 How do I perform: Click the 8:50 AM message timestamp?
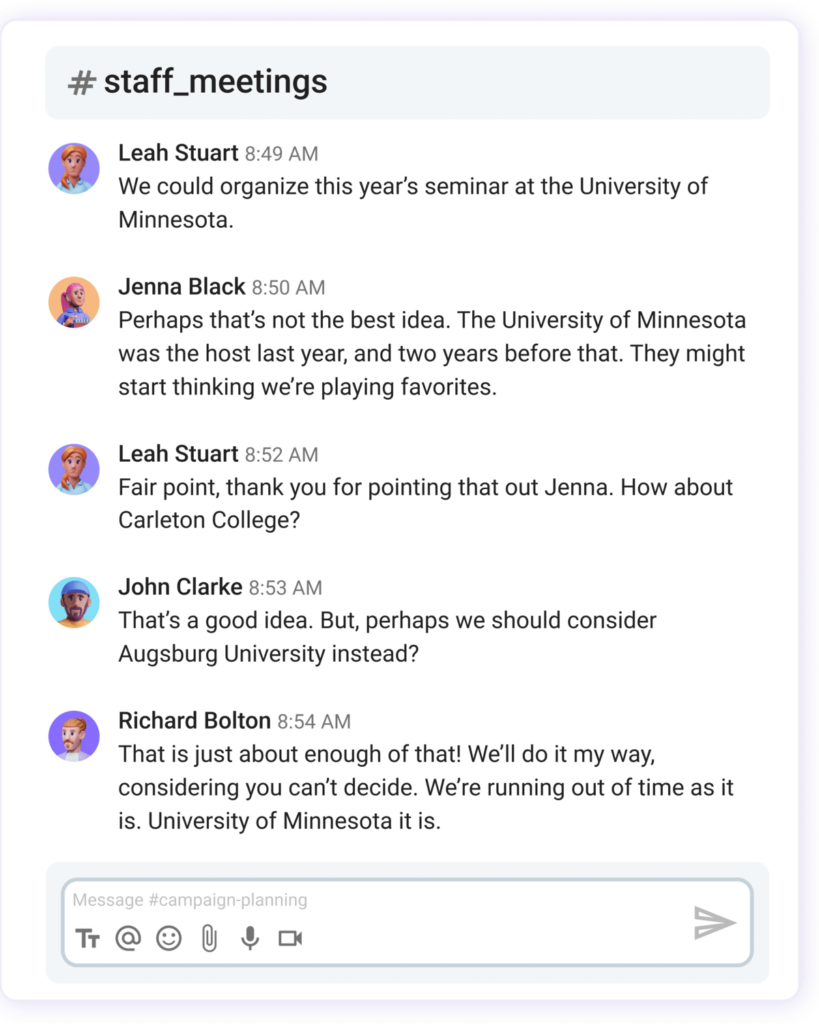[x=288, y=288]
